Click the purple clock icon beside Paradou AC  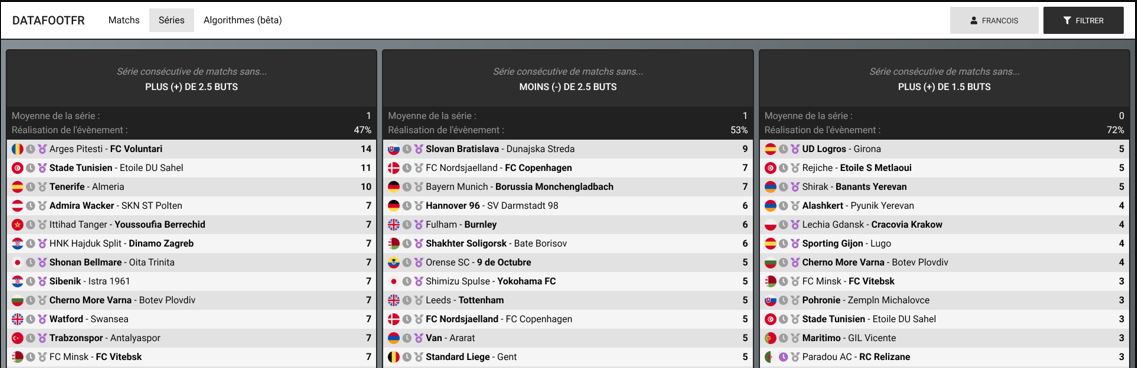point(783,357)
